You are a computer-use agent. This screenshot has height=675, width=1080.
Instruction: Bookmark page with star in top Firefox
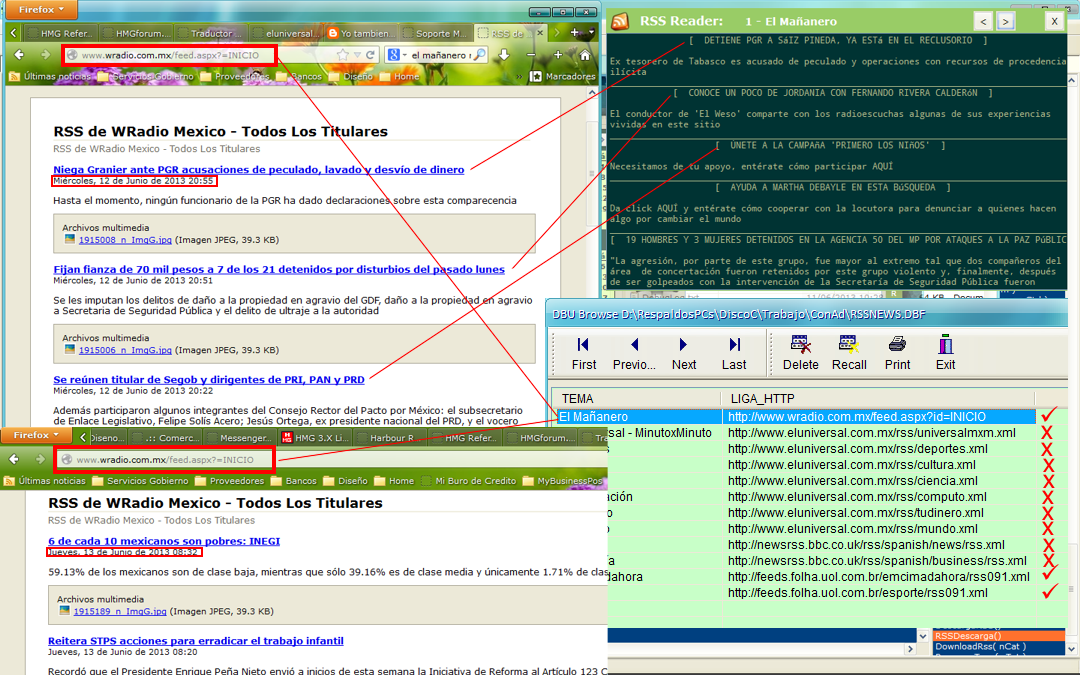(x=343, y=54)
